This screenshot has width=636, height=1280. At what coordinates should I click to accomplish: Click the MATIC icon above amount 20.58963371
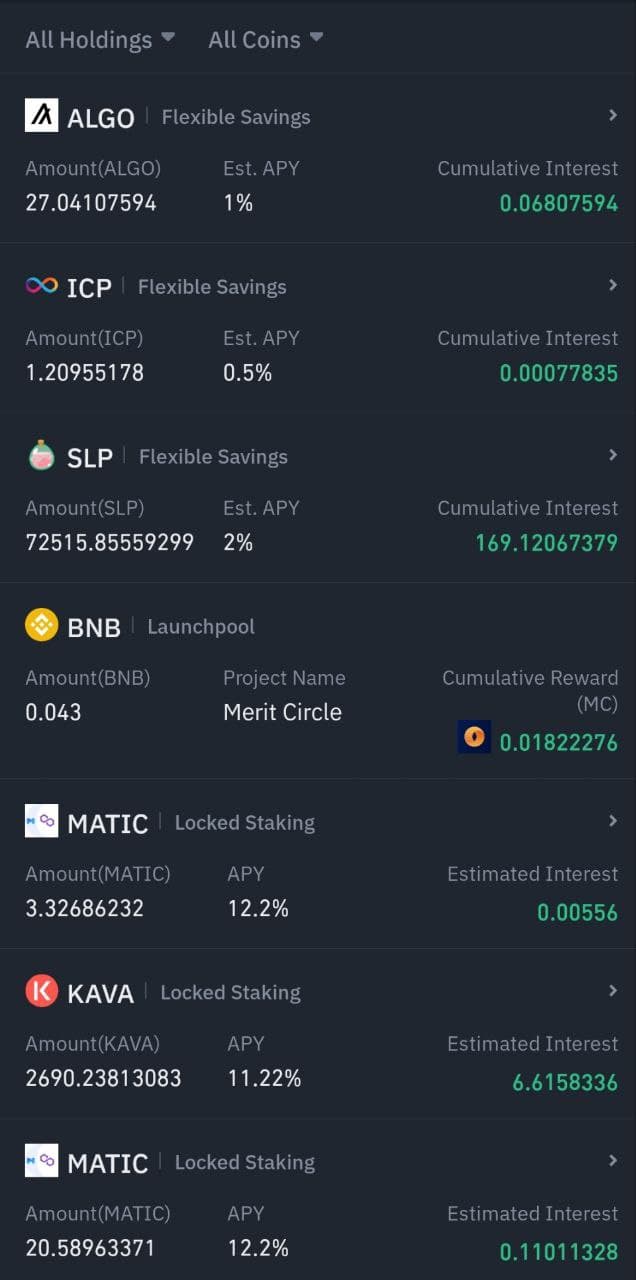[41, 1161]
